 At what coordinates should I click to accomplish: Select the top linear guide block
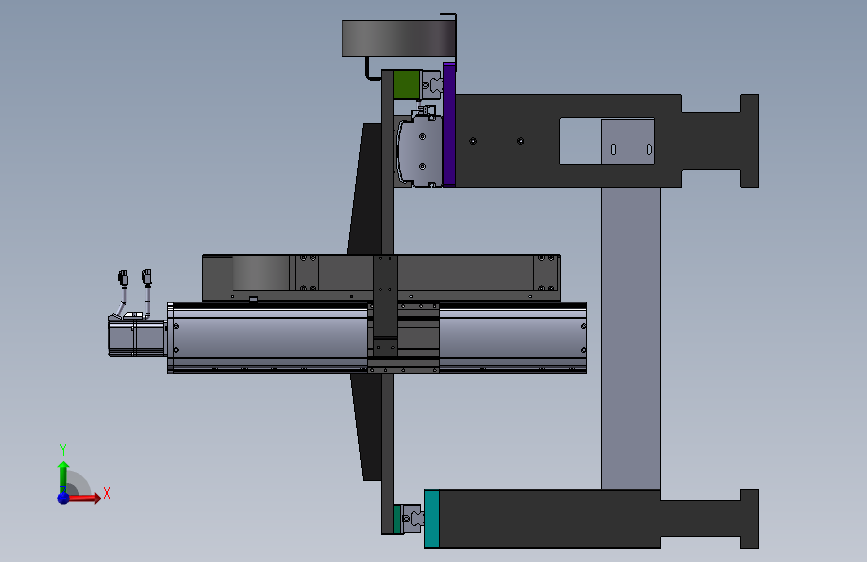(x=432, y=85)
